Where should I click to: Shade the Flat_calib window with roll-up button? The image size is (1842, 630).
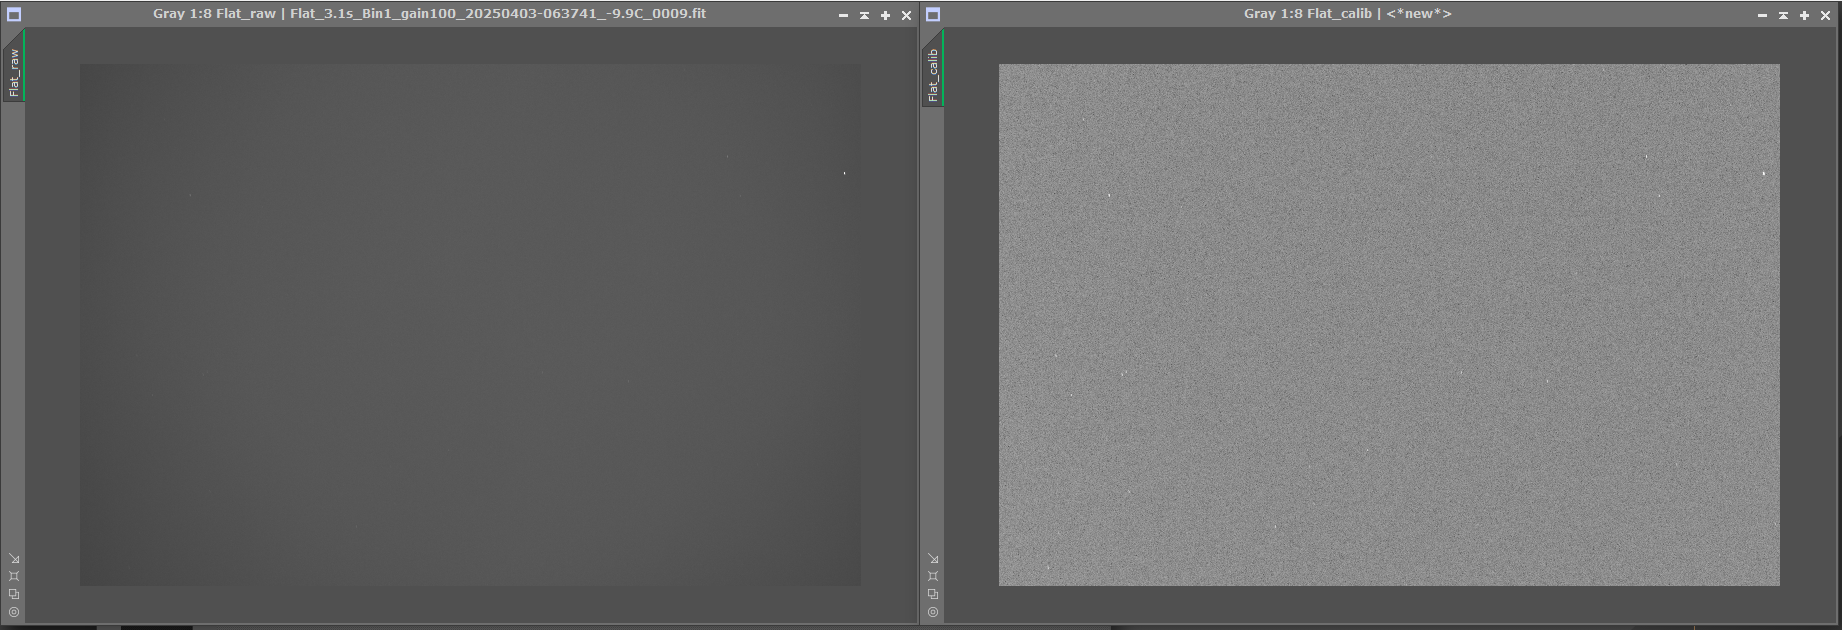coord(1783,15)
